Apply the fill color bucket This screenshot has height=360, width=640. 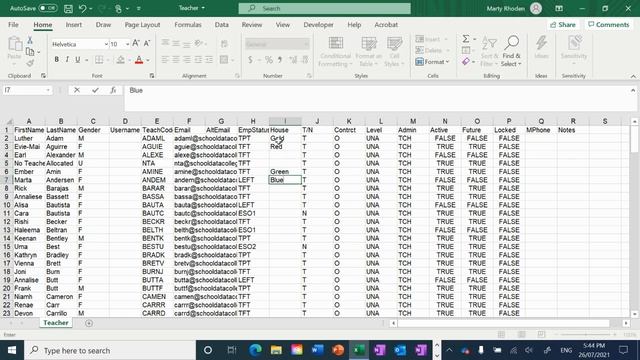[120, 60]
